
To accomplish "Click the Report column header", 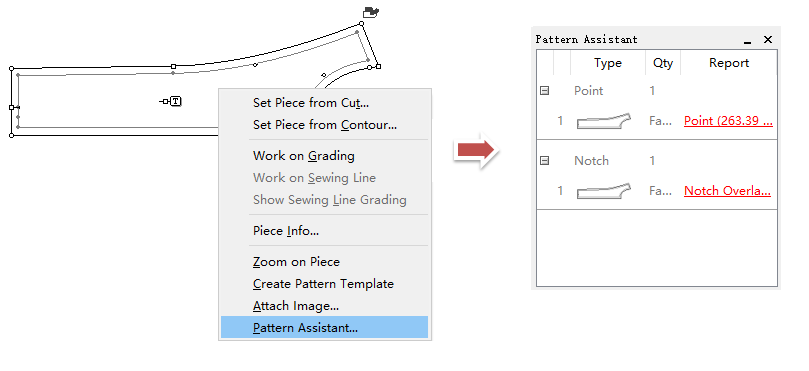I will 729,63.
